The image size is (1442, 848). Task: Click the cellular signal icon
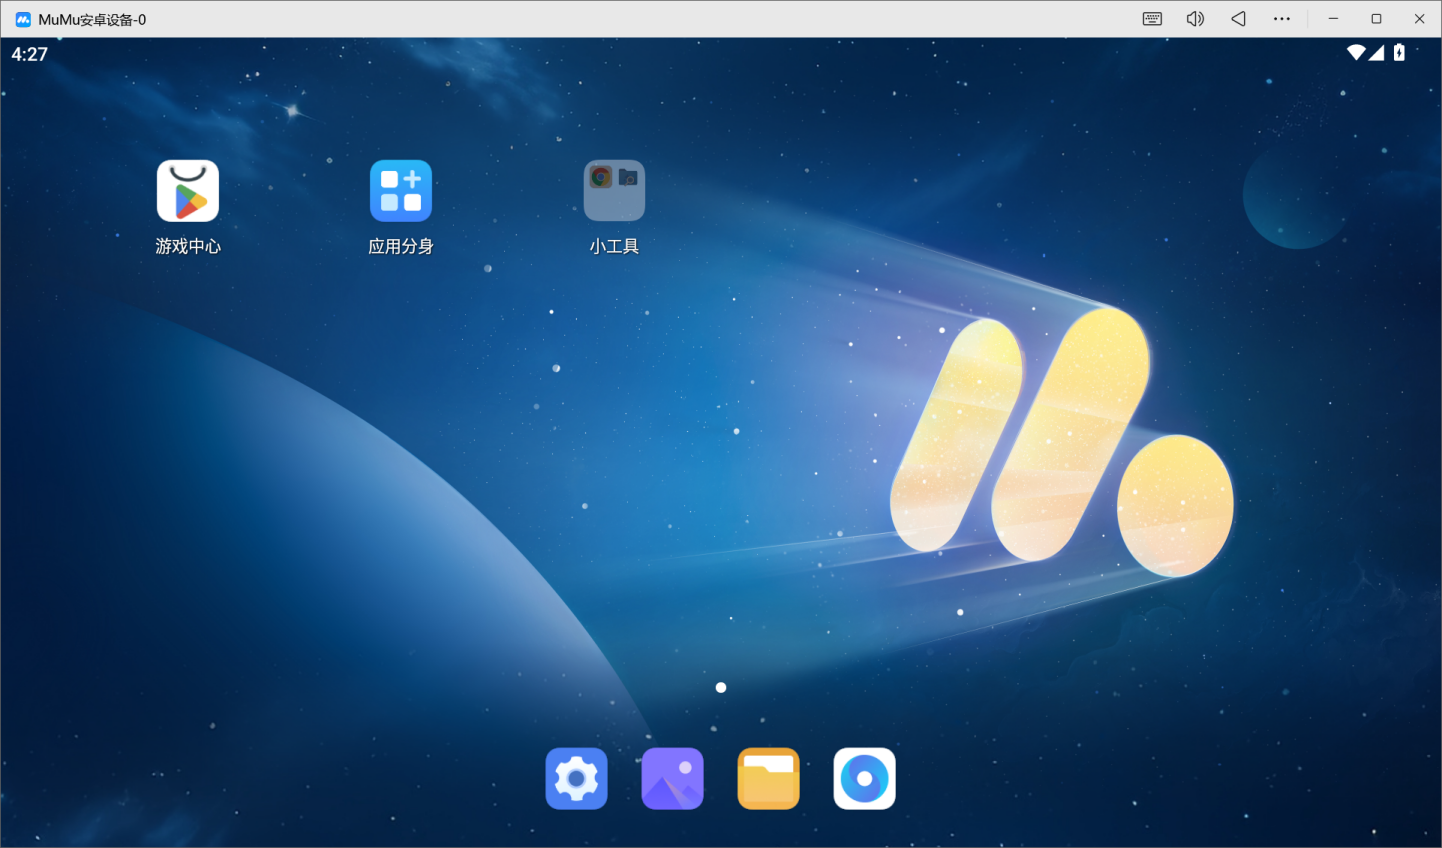(1375, 54)
